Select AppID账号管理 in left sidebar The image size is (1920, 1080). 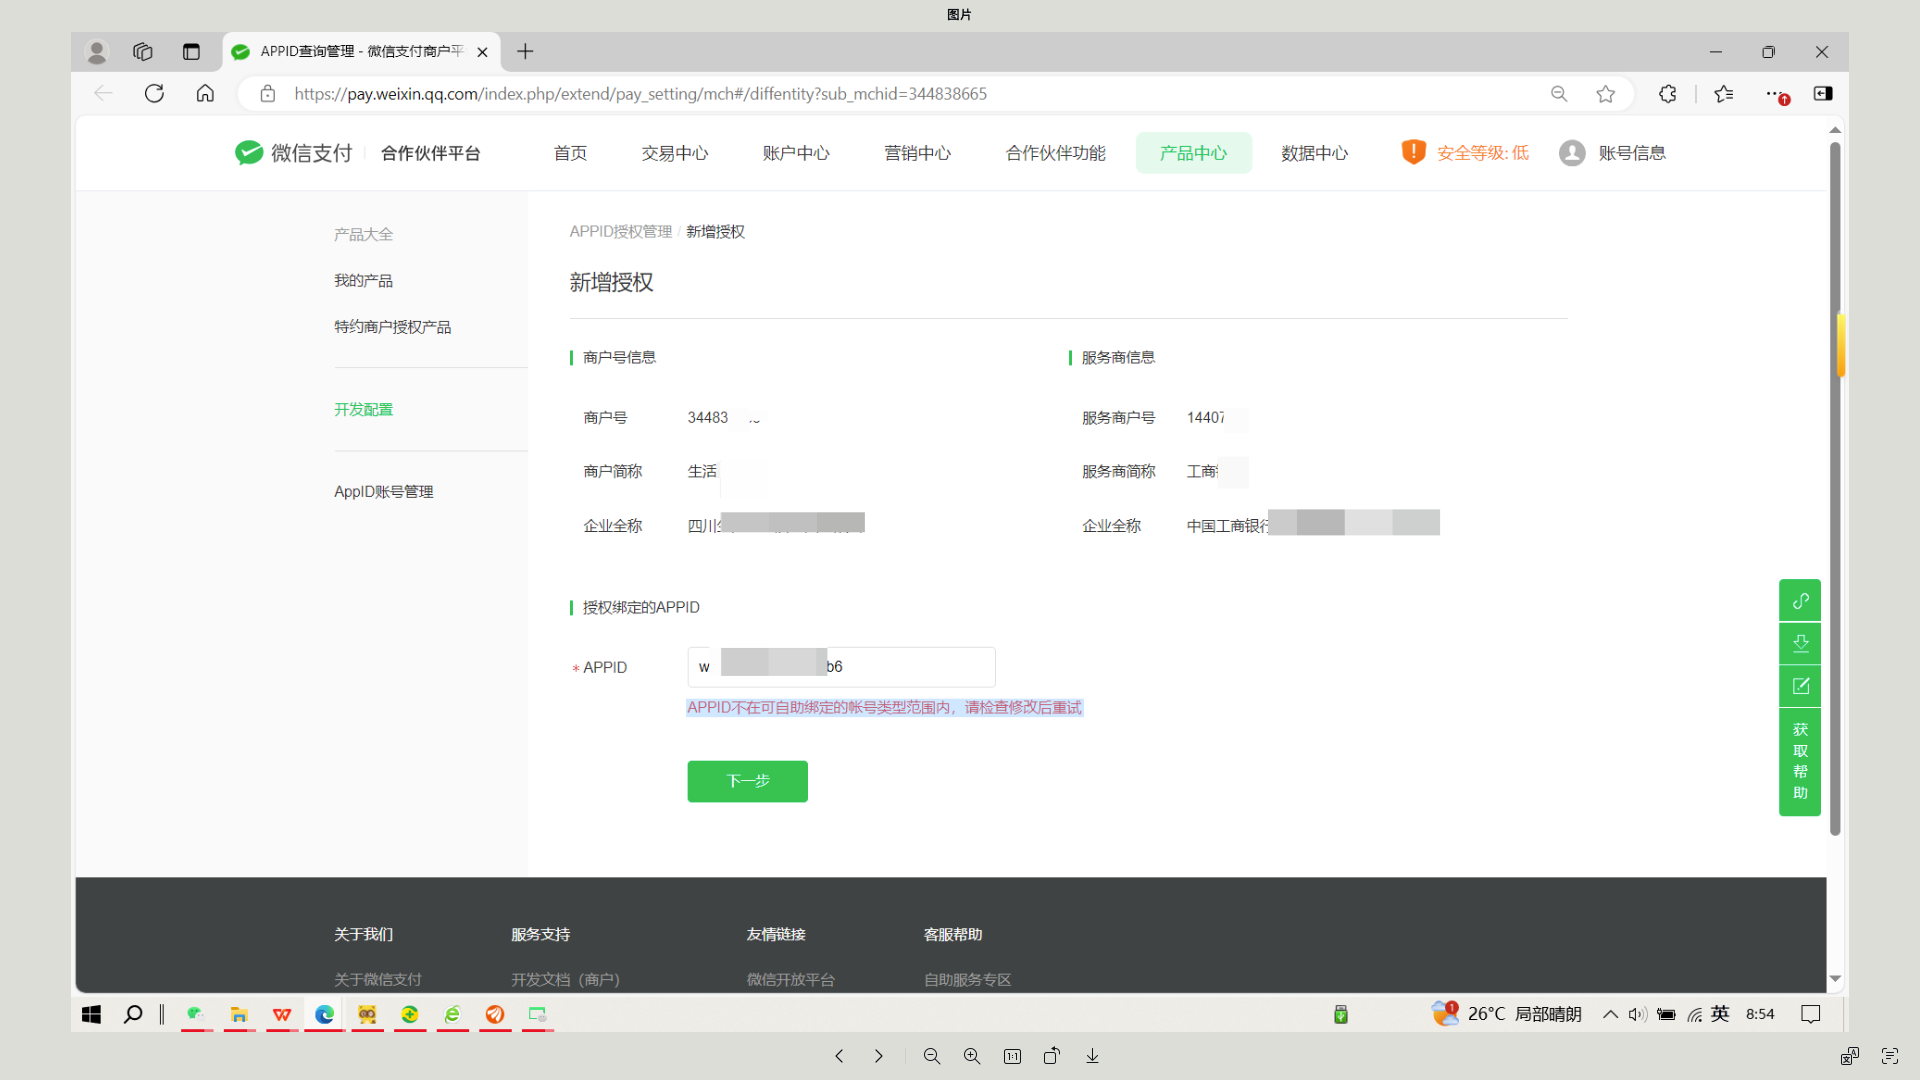(x=383, y=492)
